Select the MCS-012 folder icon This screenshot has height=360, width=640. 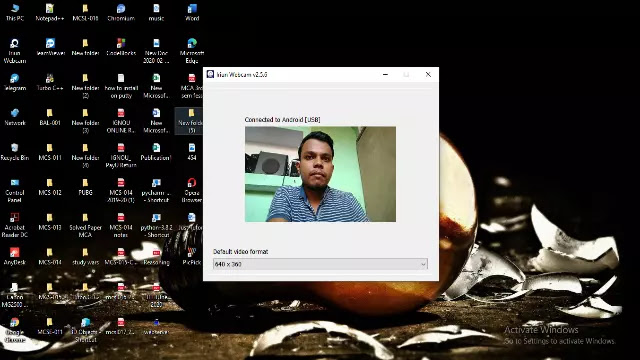[x=50, y=187]
